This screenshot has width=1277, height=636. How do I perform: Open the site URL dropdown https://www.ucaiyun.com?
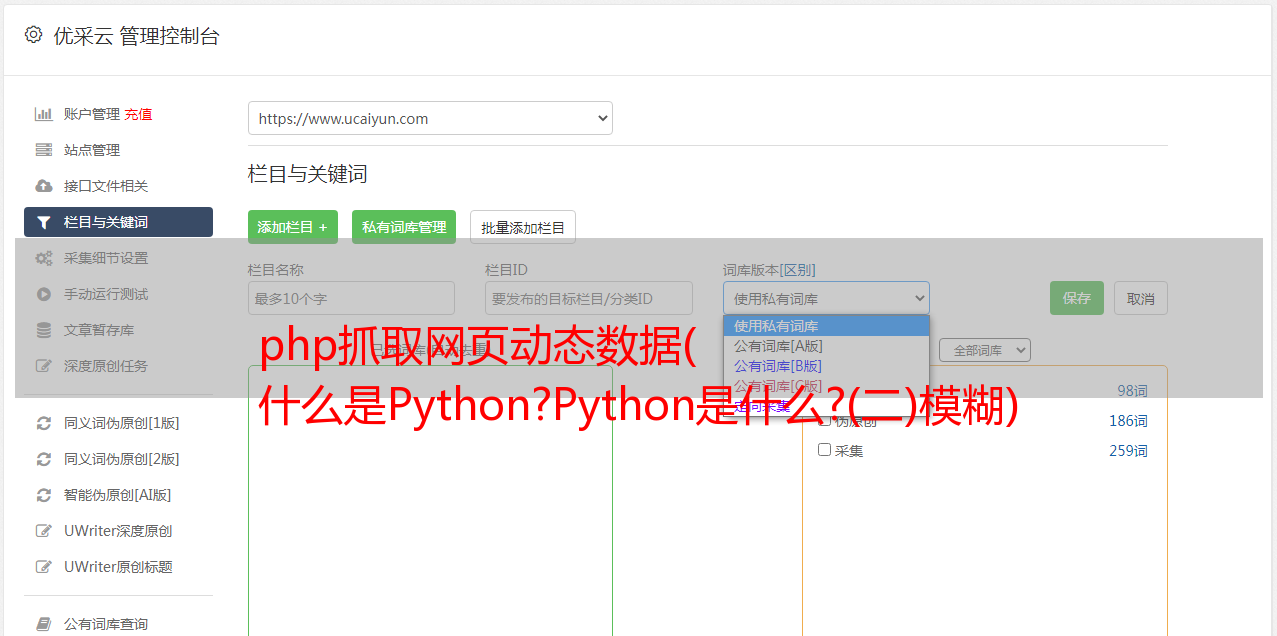pyautogui.click(x=430, y=118)
